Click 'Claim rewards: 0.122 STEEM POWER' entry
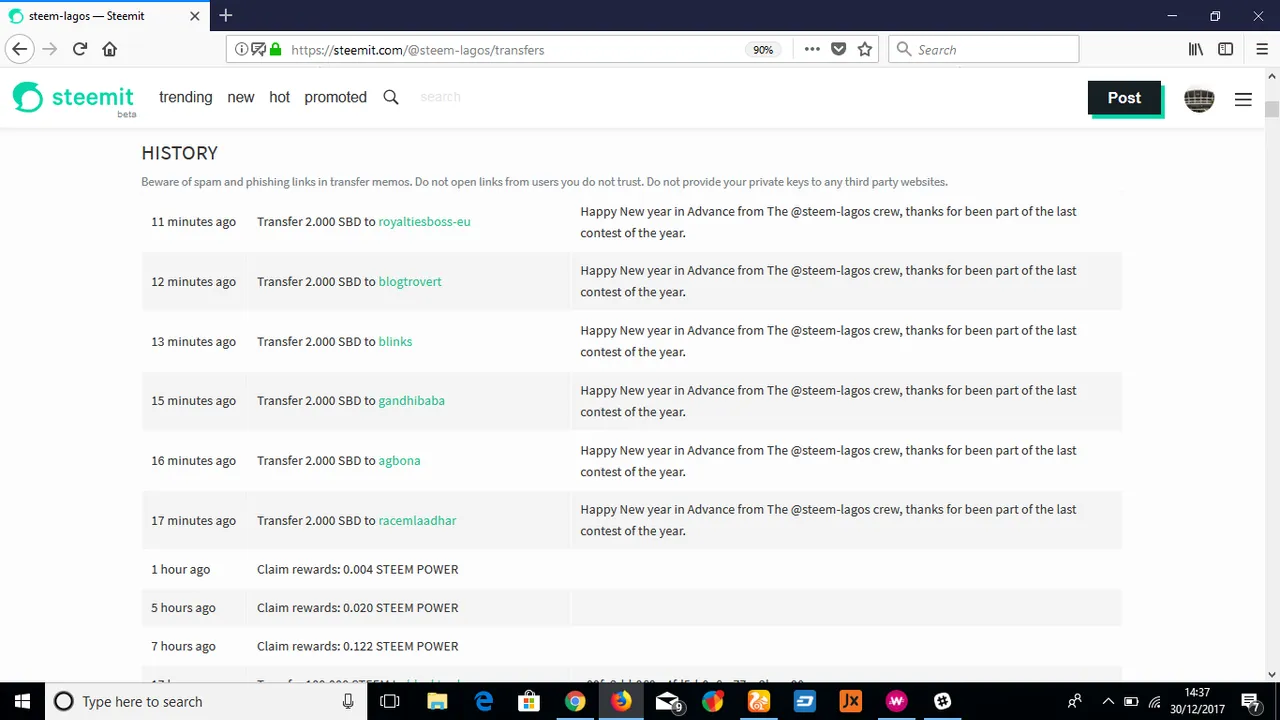This screenshot has width=1280, height=720. coord(358,647)
